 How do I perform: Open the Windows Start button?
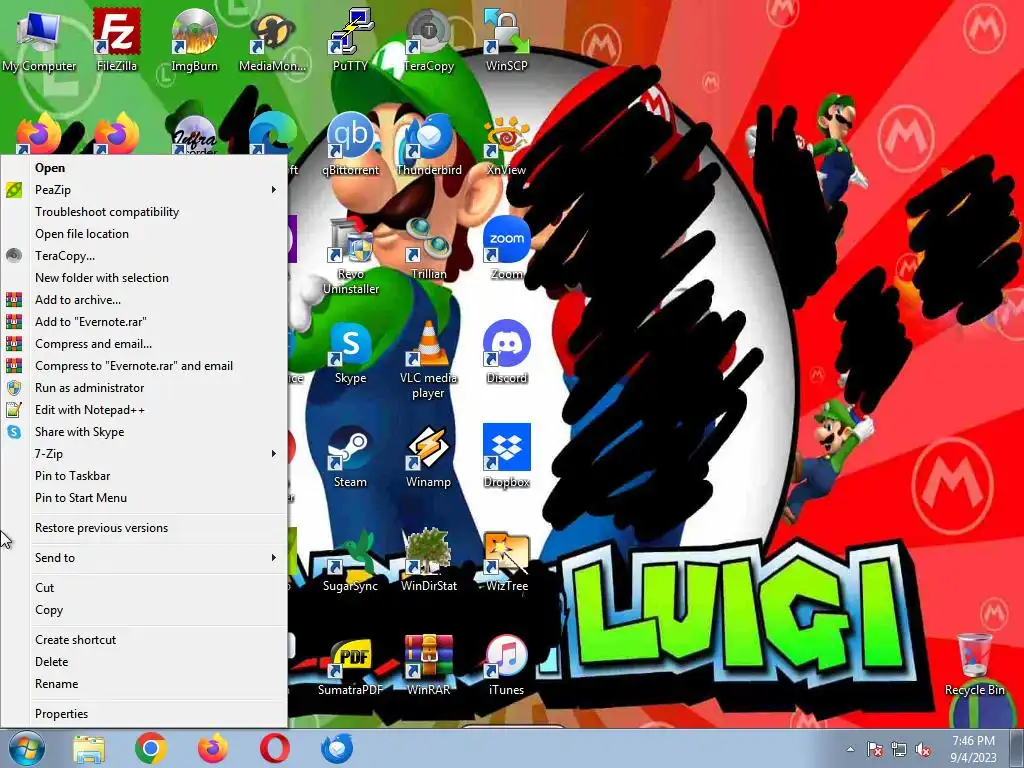(x=26, y=748)
